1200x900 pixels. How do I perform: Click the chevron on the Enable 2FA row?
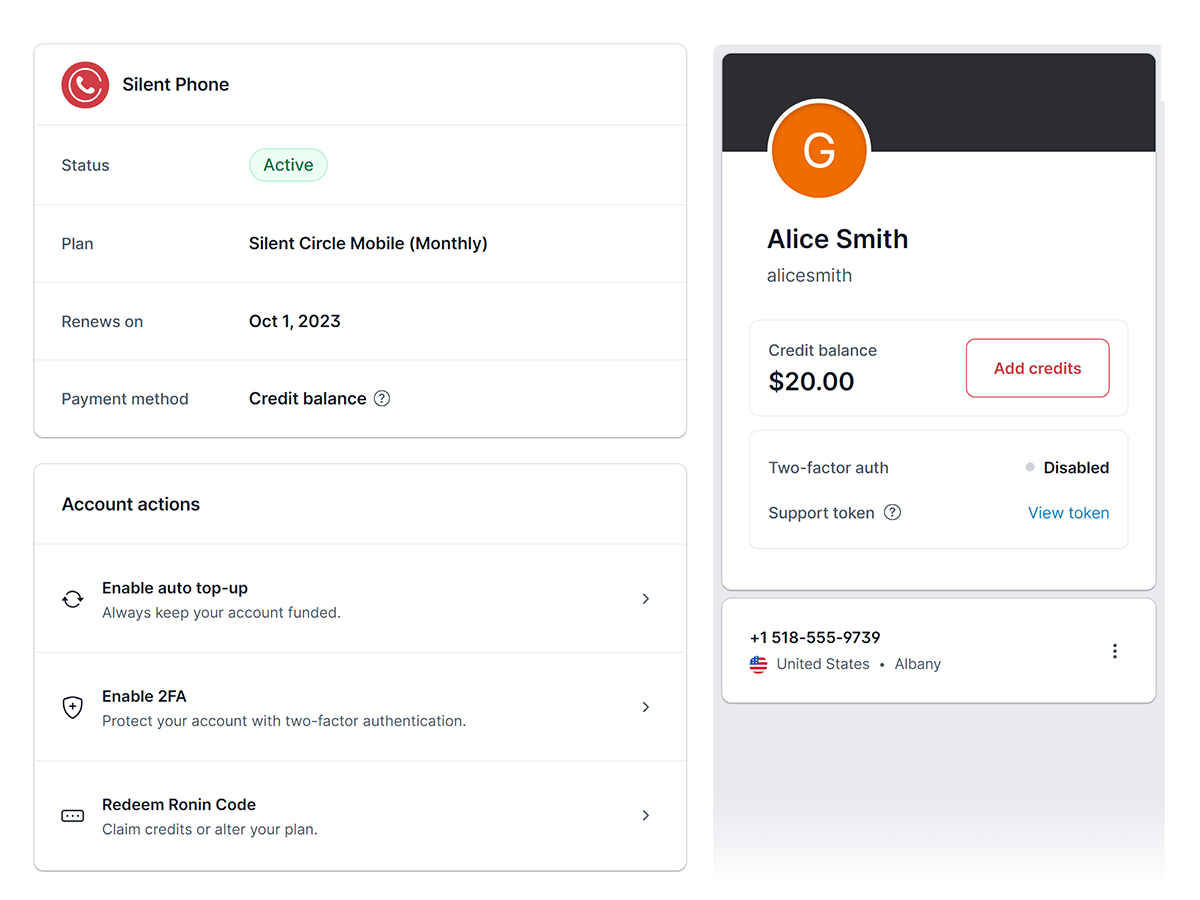point(646,707)
